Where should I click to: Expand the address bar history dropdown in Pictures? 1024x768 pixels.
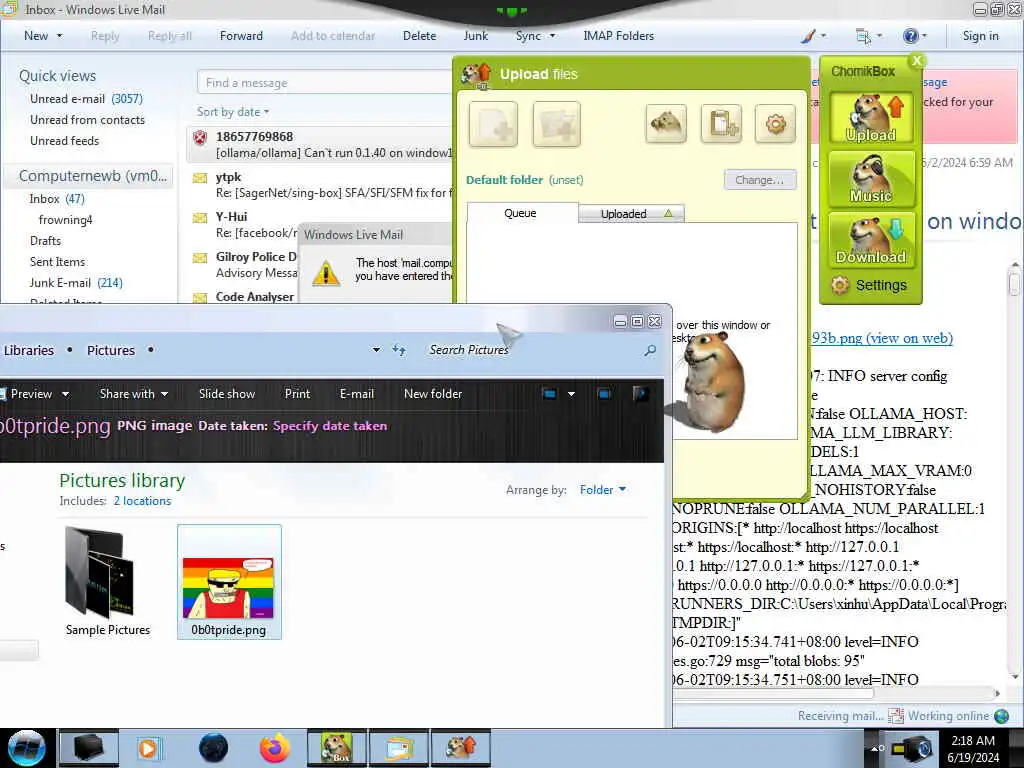[376, 350]
